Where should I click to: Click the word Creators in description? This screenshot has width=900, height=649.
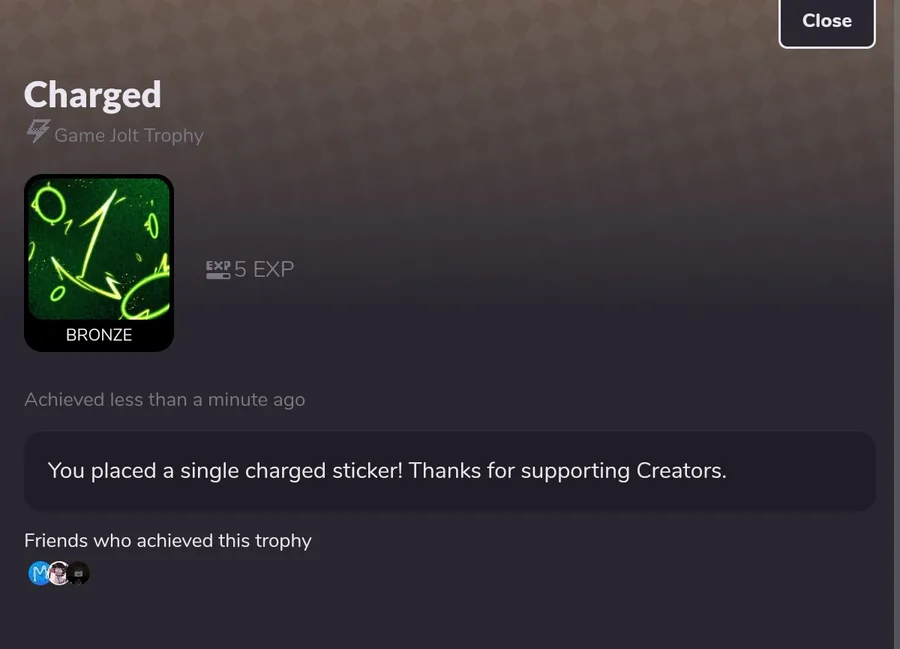(681, 471)
